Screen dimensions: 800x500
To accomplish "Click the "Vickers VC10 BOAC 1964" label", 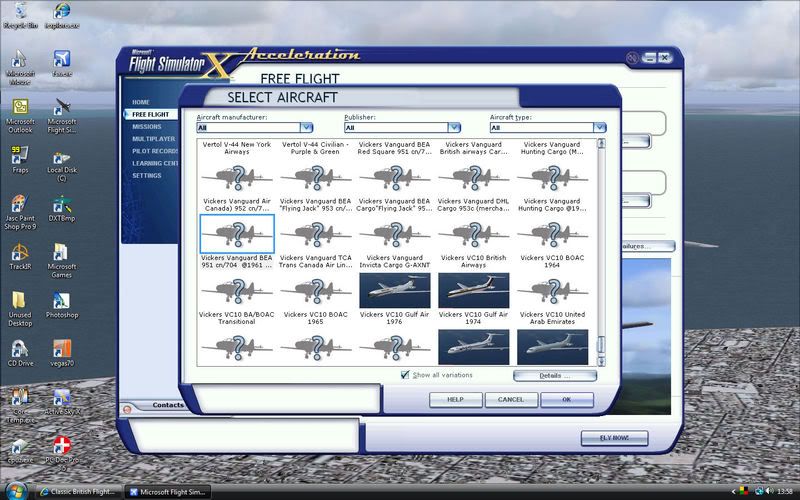I will [552, 261].
